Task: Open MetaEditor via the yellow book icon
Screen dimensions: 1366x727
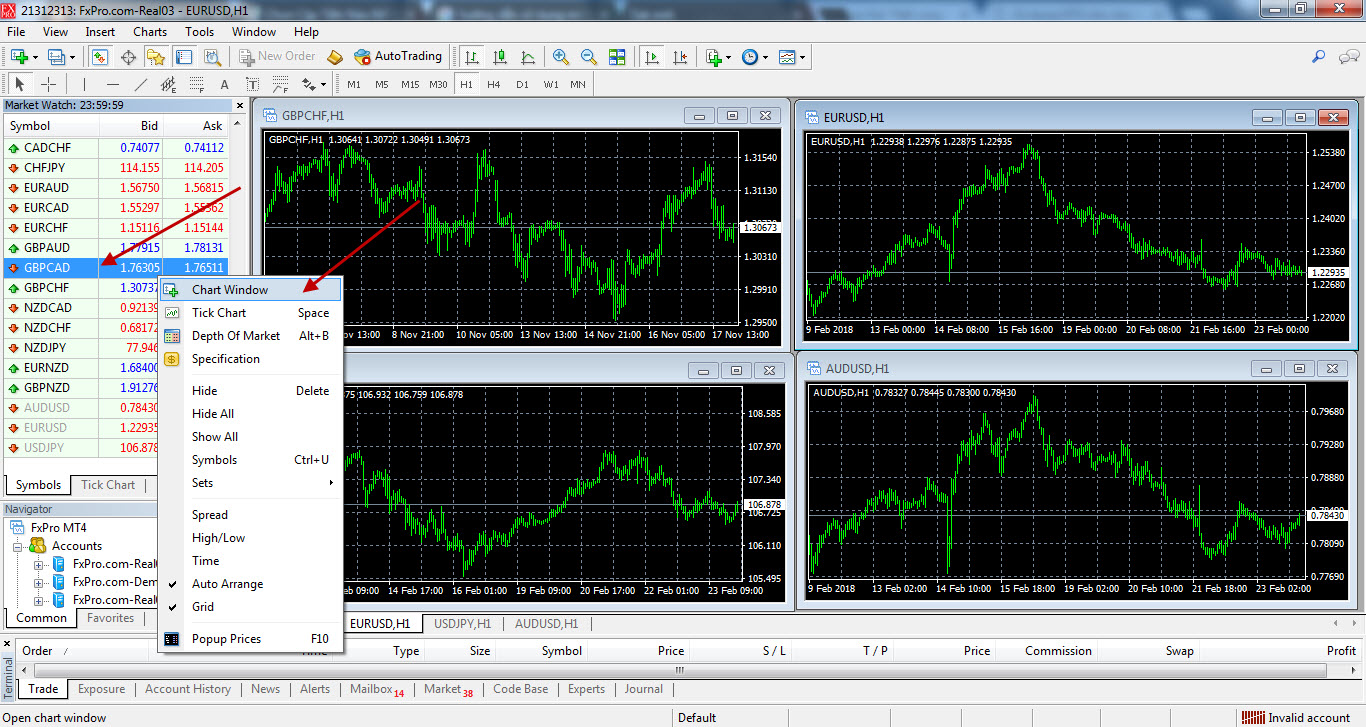Action: 335,57
